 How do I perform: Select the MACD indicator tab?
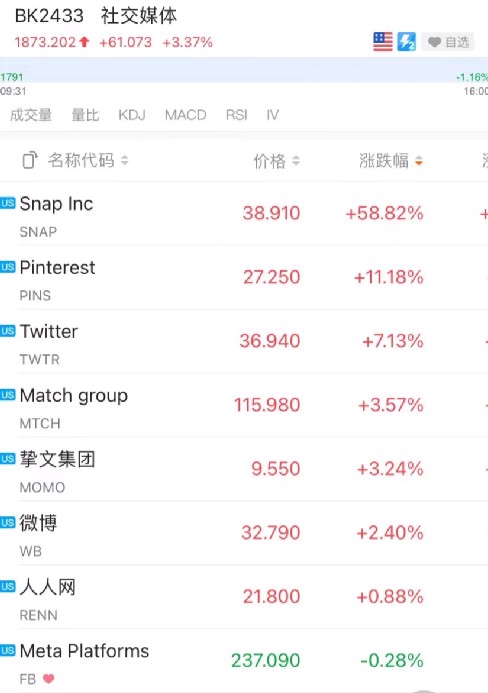click(186, 115)
